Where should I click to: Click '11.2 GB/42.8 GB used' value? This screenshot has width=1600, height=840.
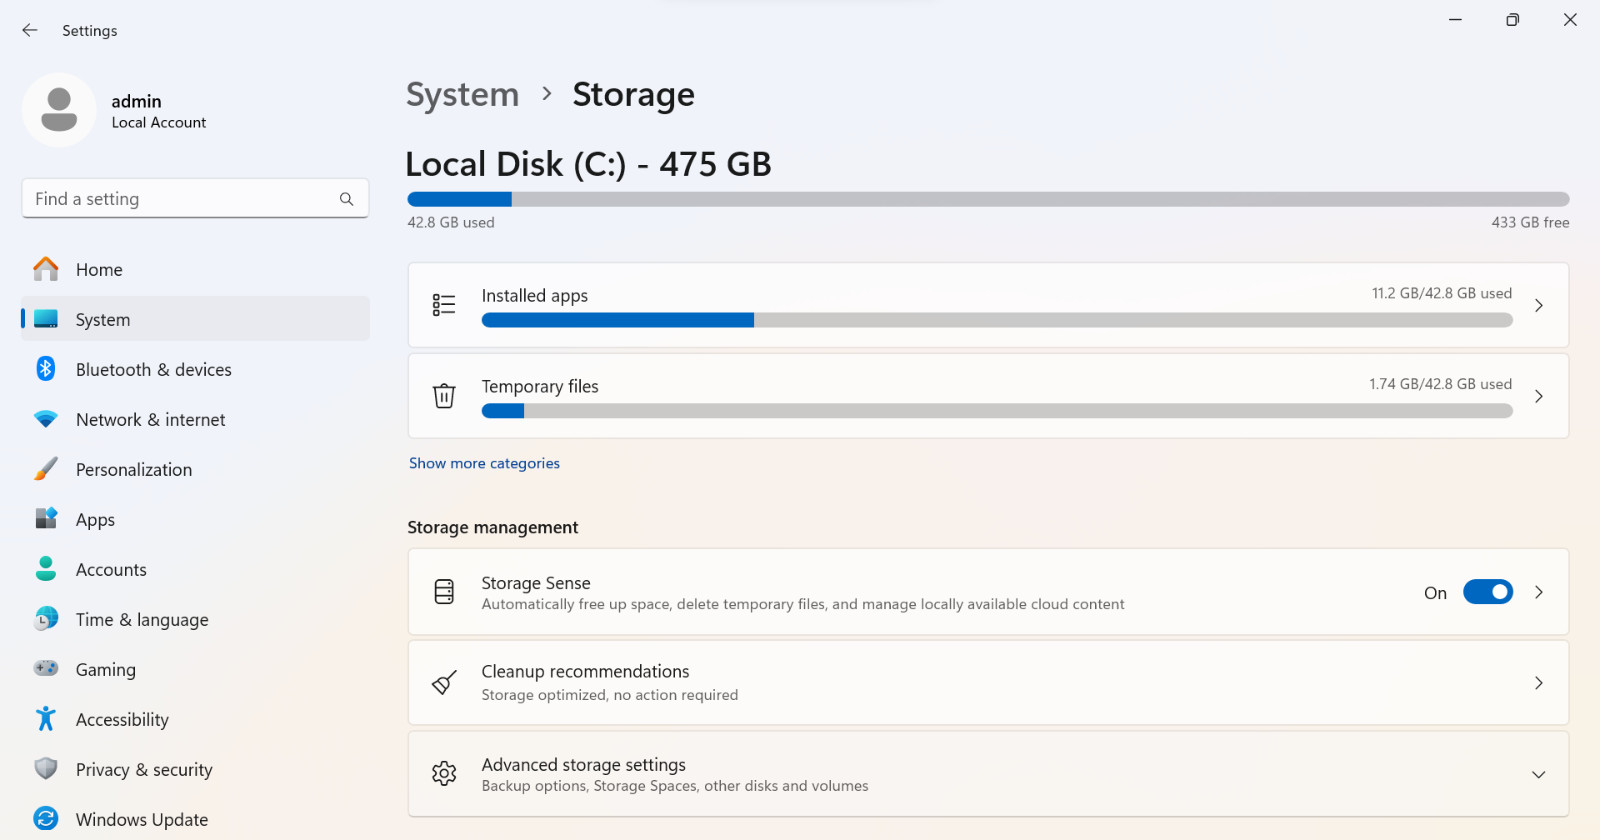point(1442,293)
